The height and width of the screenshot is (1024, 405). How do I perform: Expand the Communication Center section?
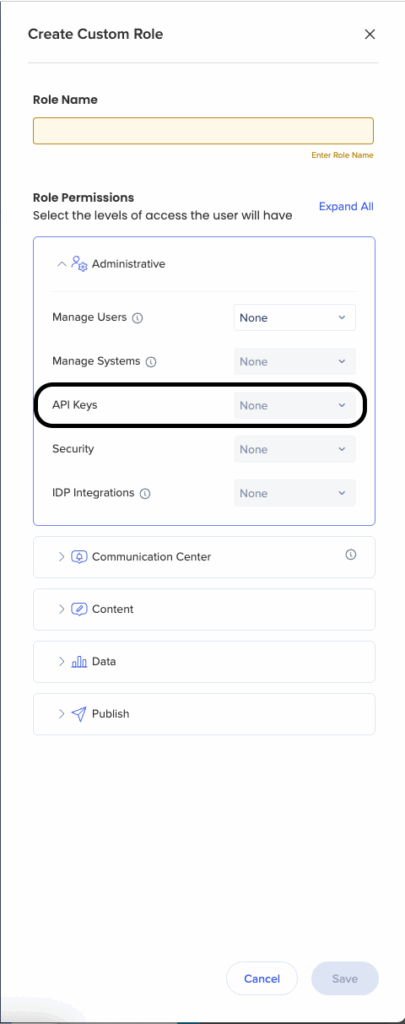[204, 557]
